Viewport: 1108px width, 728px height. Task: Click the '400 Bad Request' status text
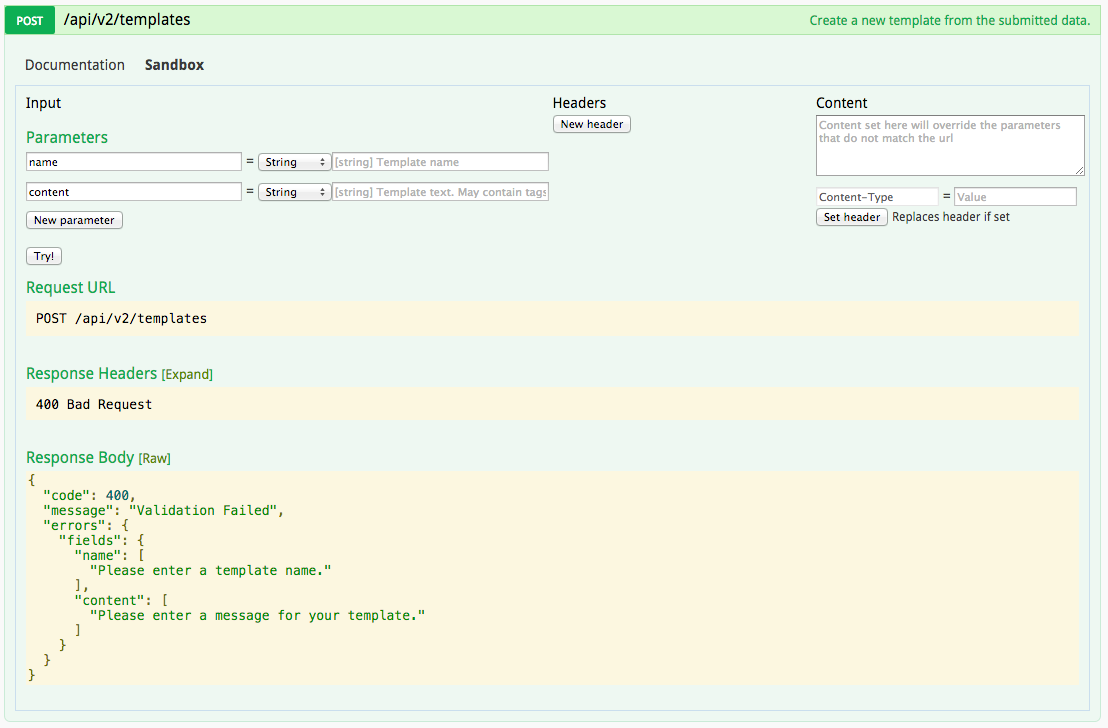(x=94, y=404)
